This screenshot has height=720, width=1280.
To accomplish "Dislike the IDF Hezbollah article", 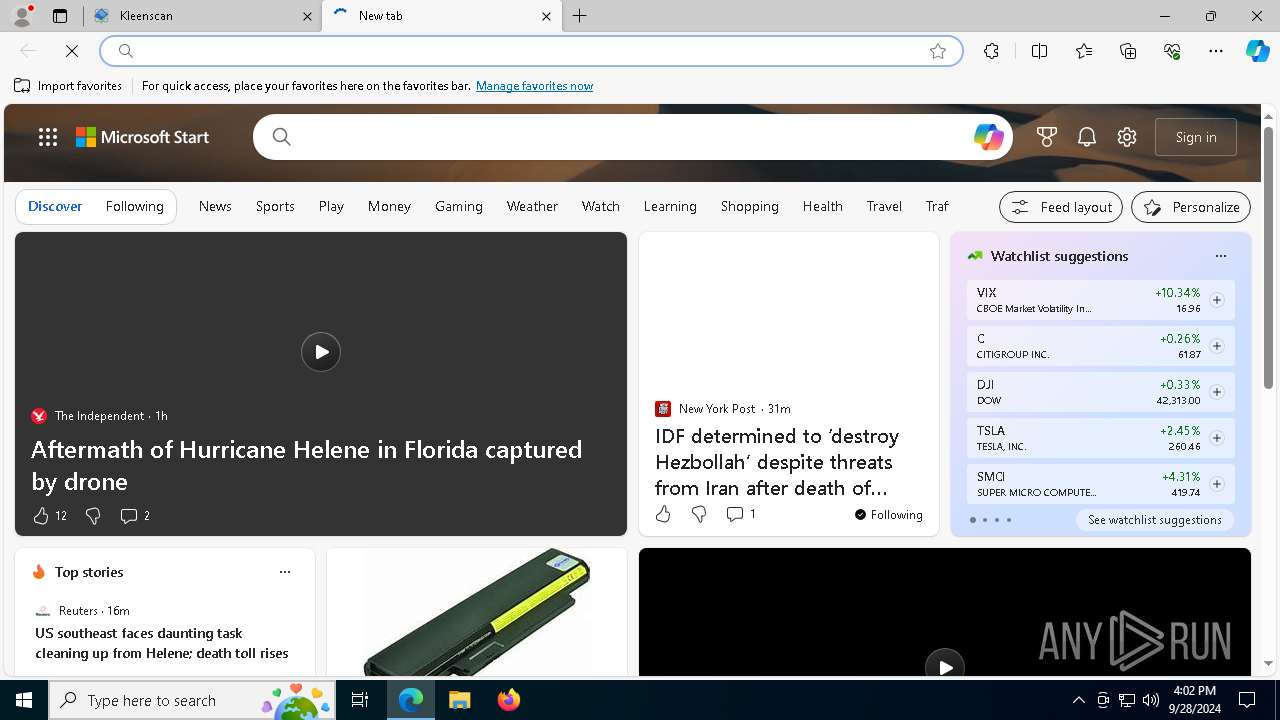I will 699,514.
